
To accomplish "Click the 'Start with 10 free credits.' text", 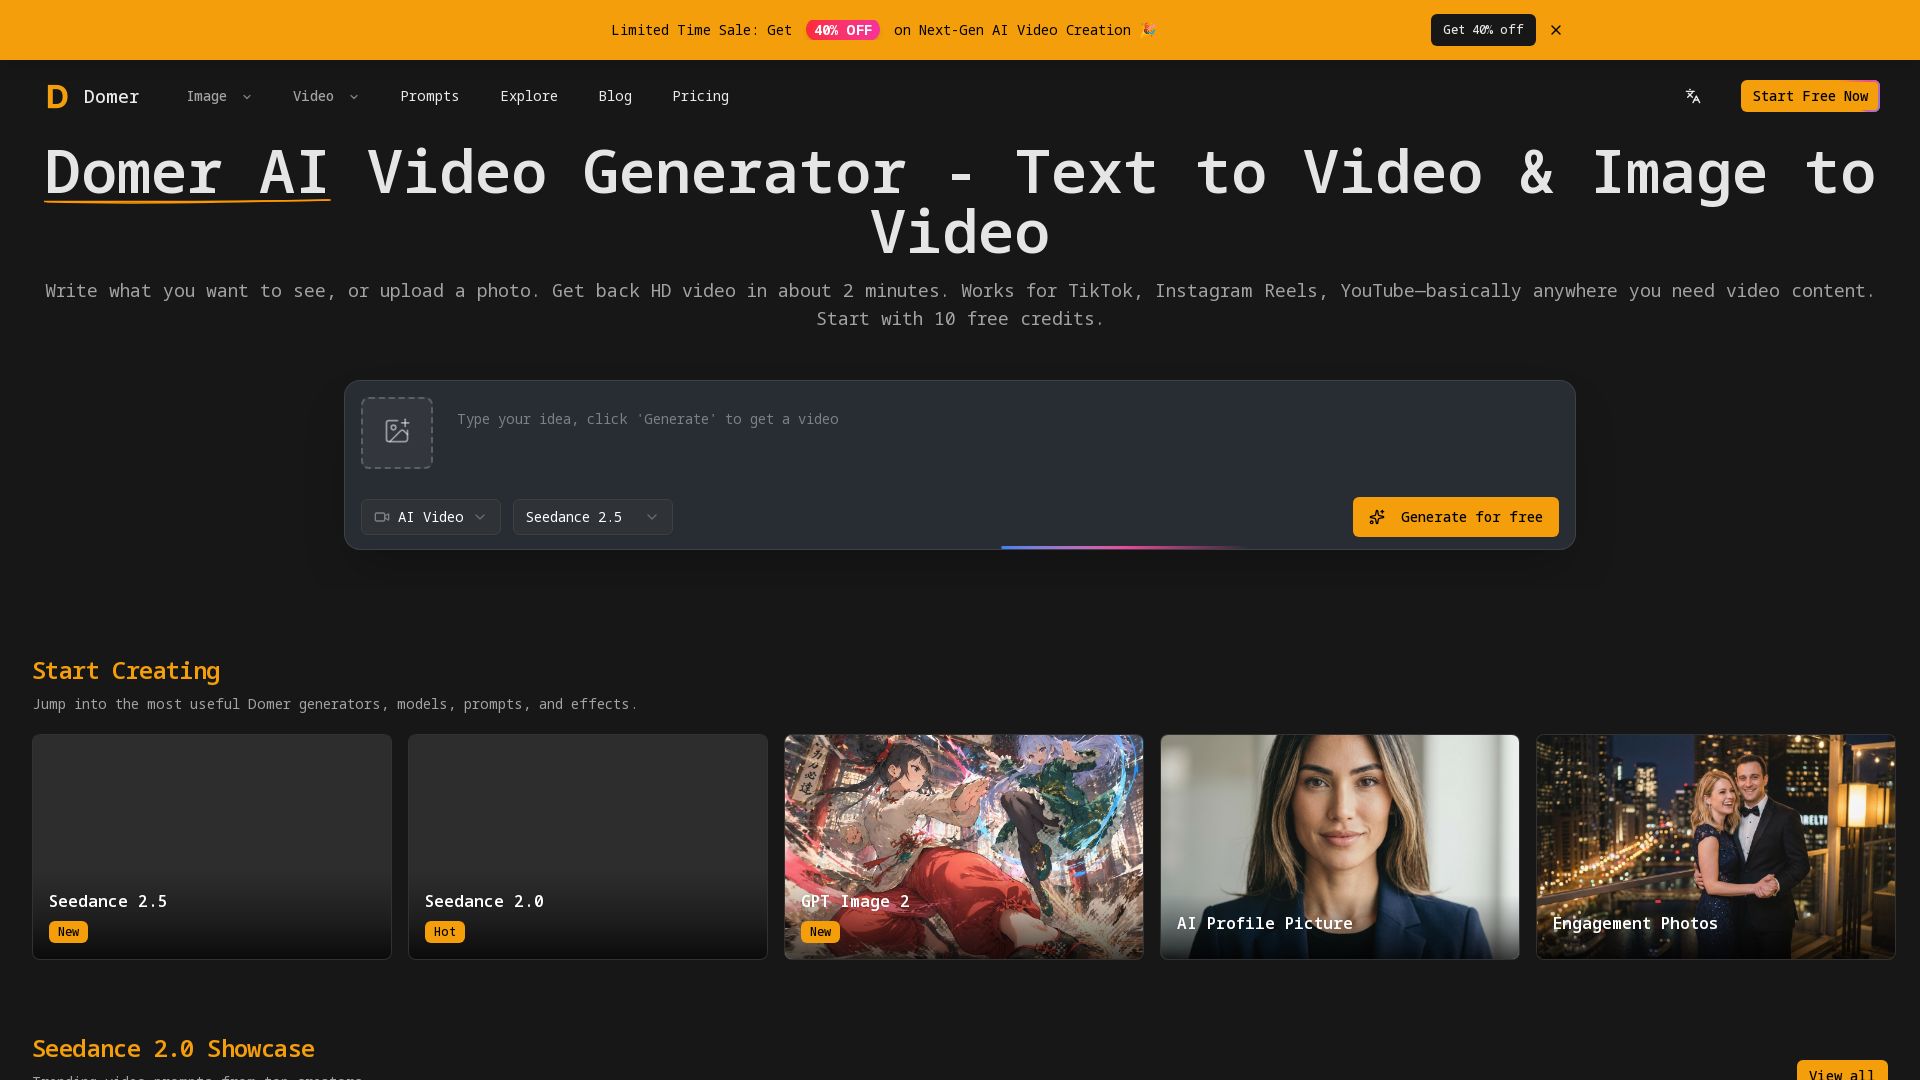I will click(960, 319).
